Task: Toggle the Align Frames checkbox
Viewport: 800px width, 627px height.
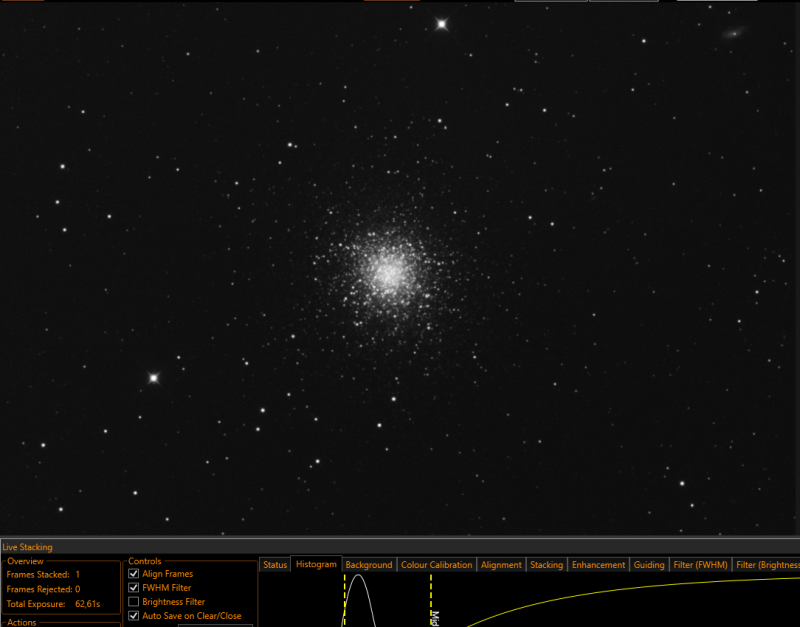Action: (134, 573)
